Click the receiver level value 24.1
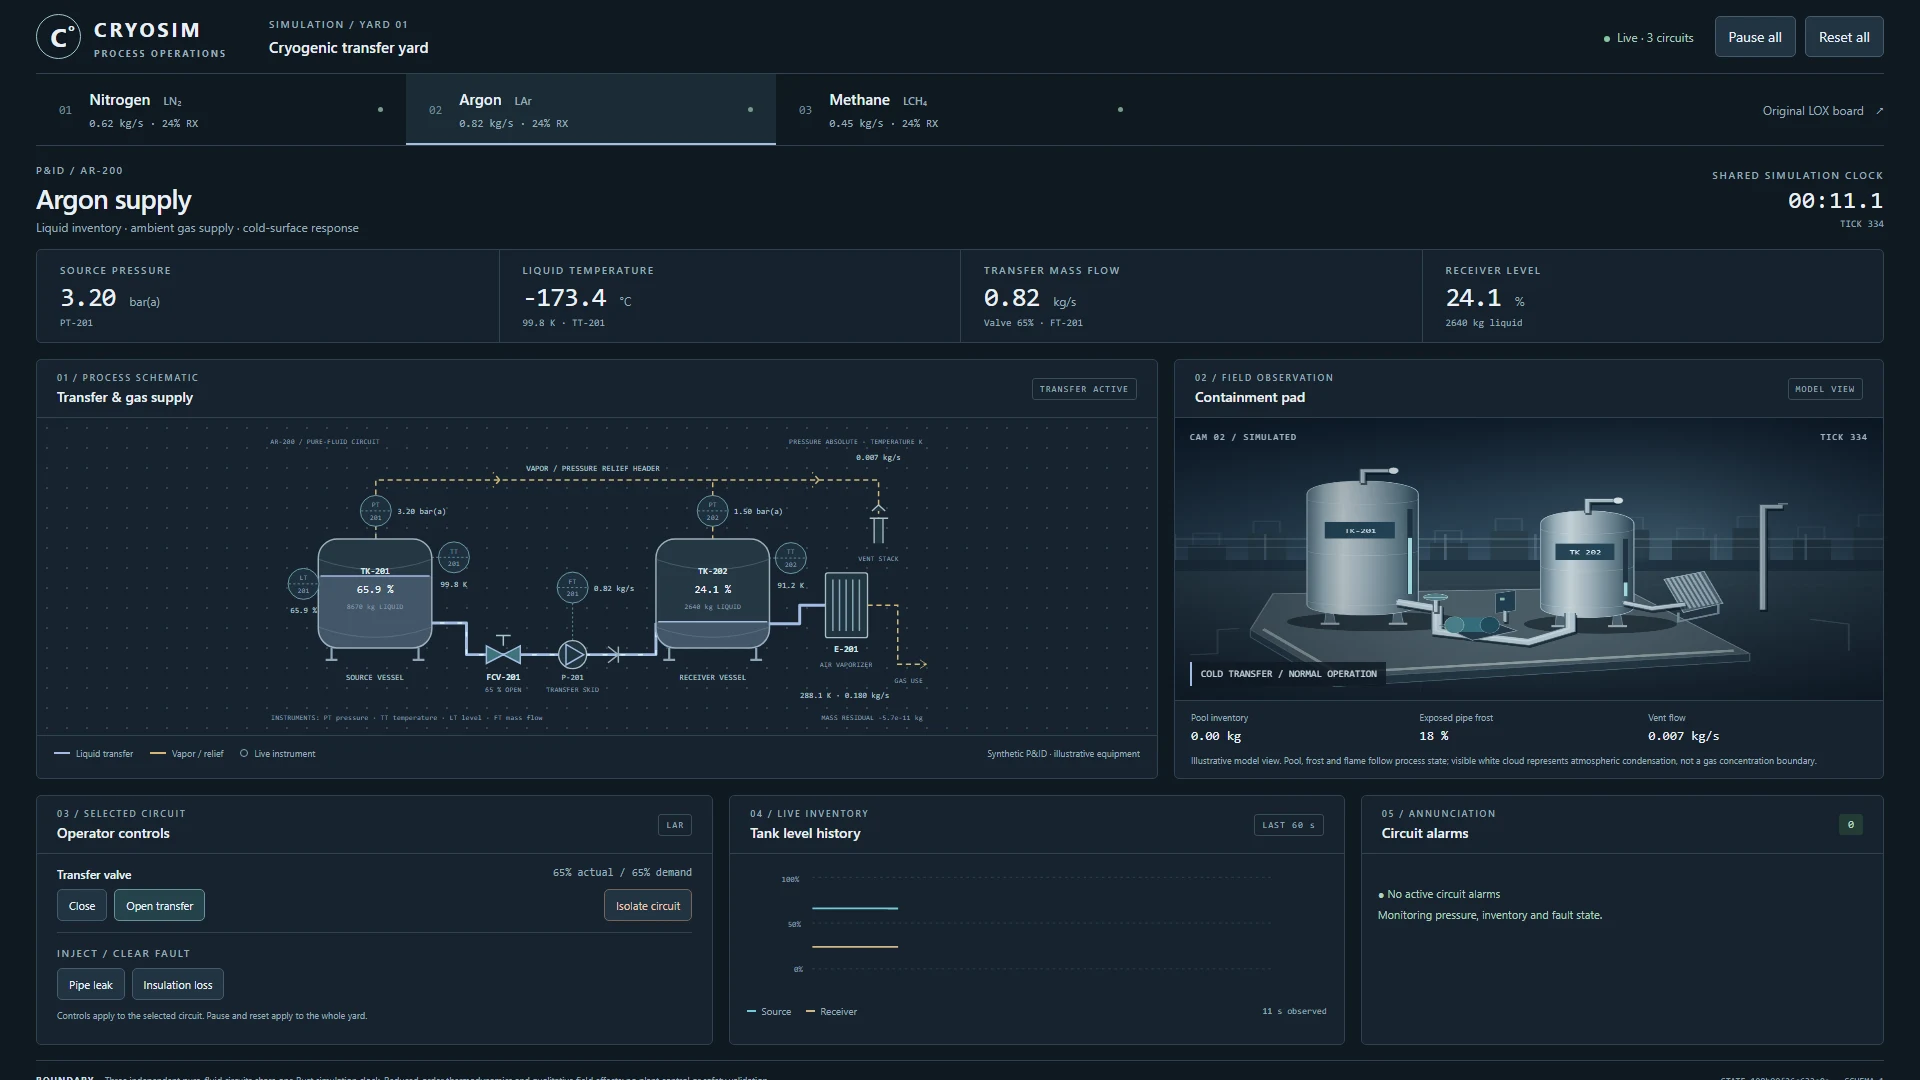The width and height of the screenshot is (1920, 1080). [x=1473, y=298]
